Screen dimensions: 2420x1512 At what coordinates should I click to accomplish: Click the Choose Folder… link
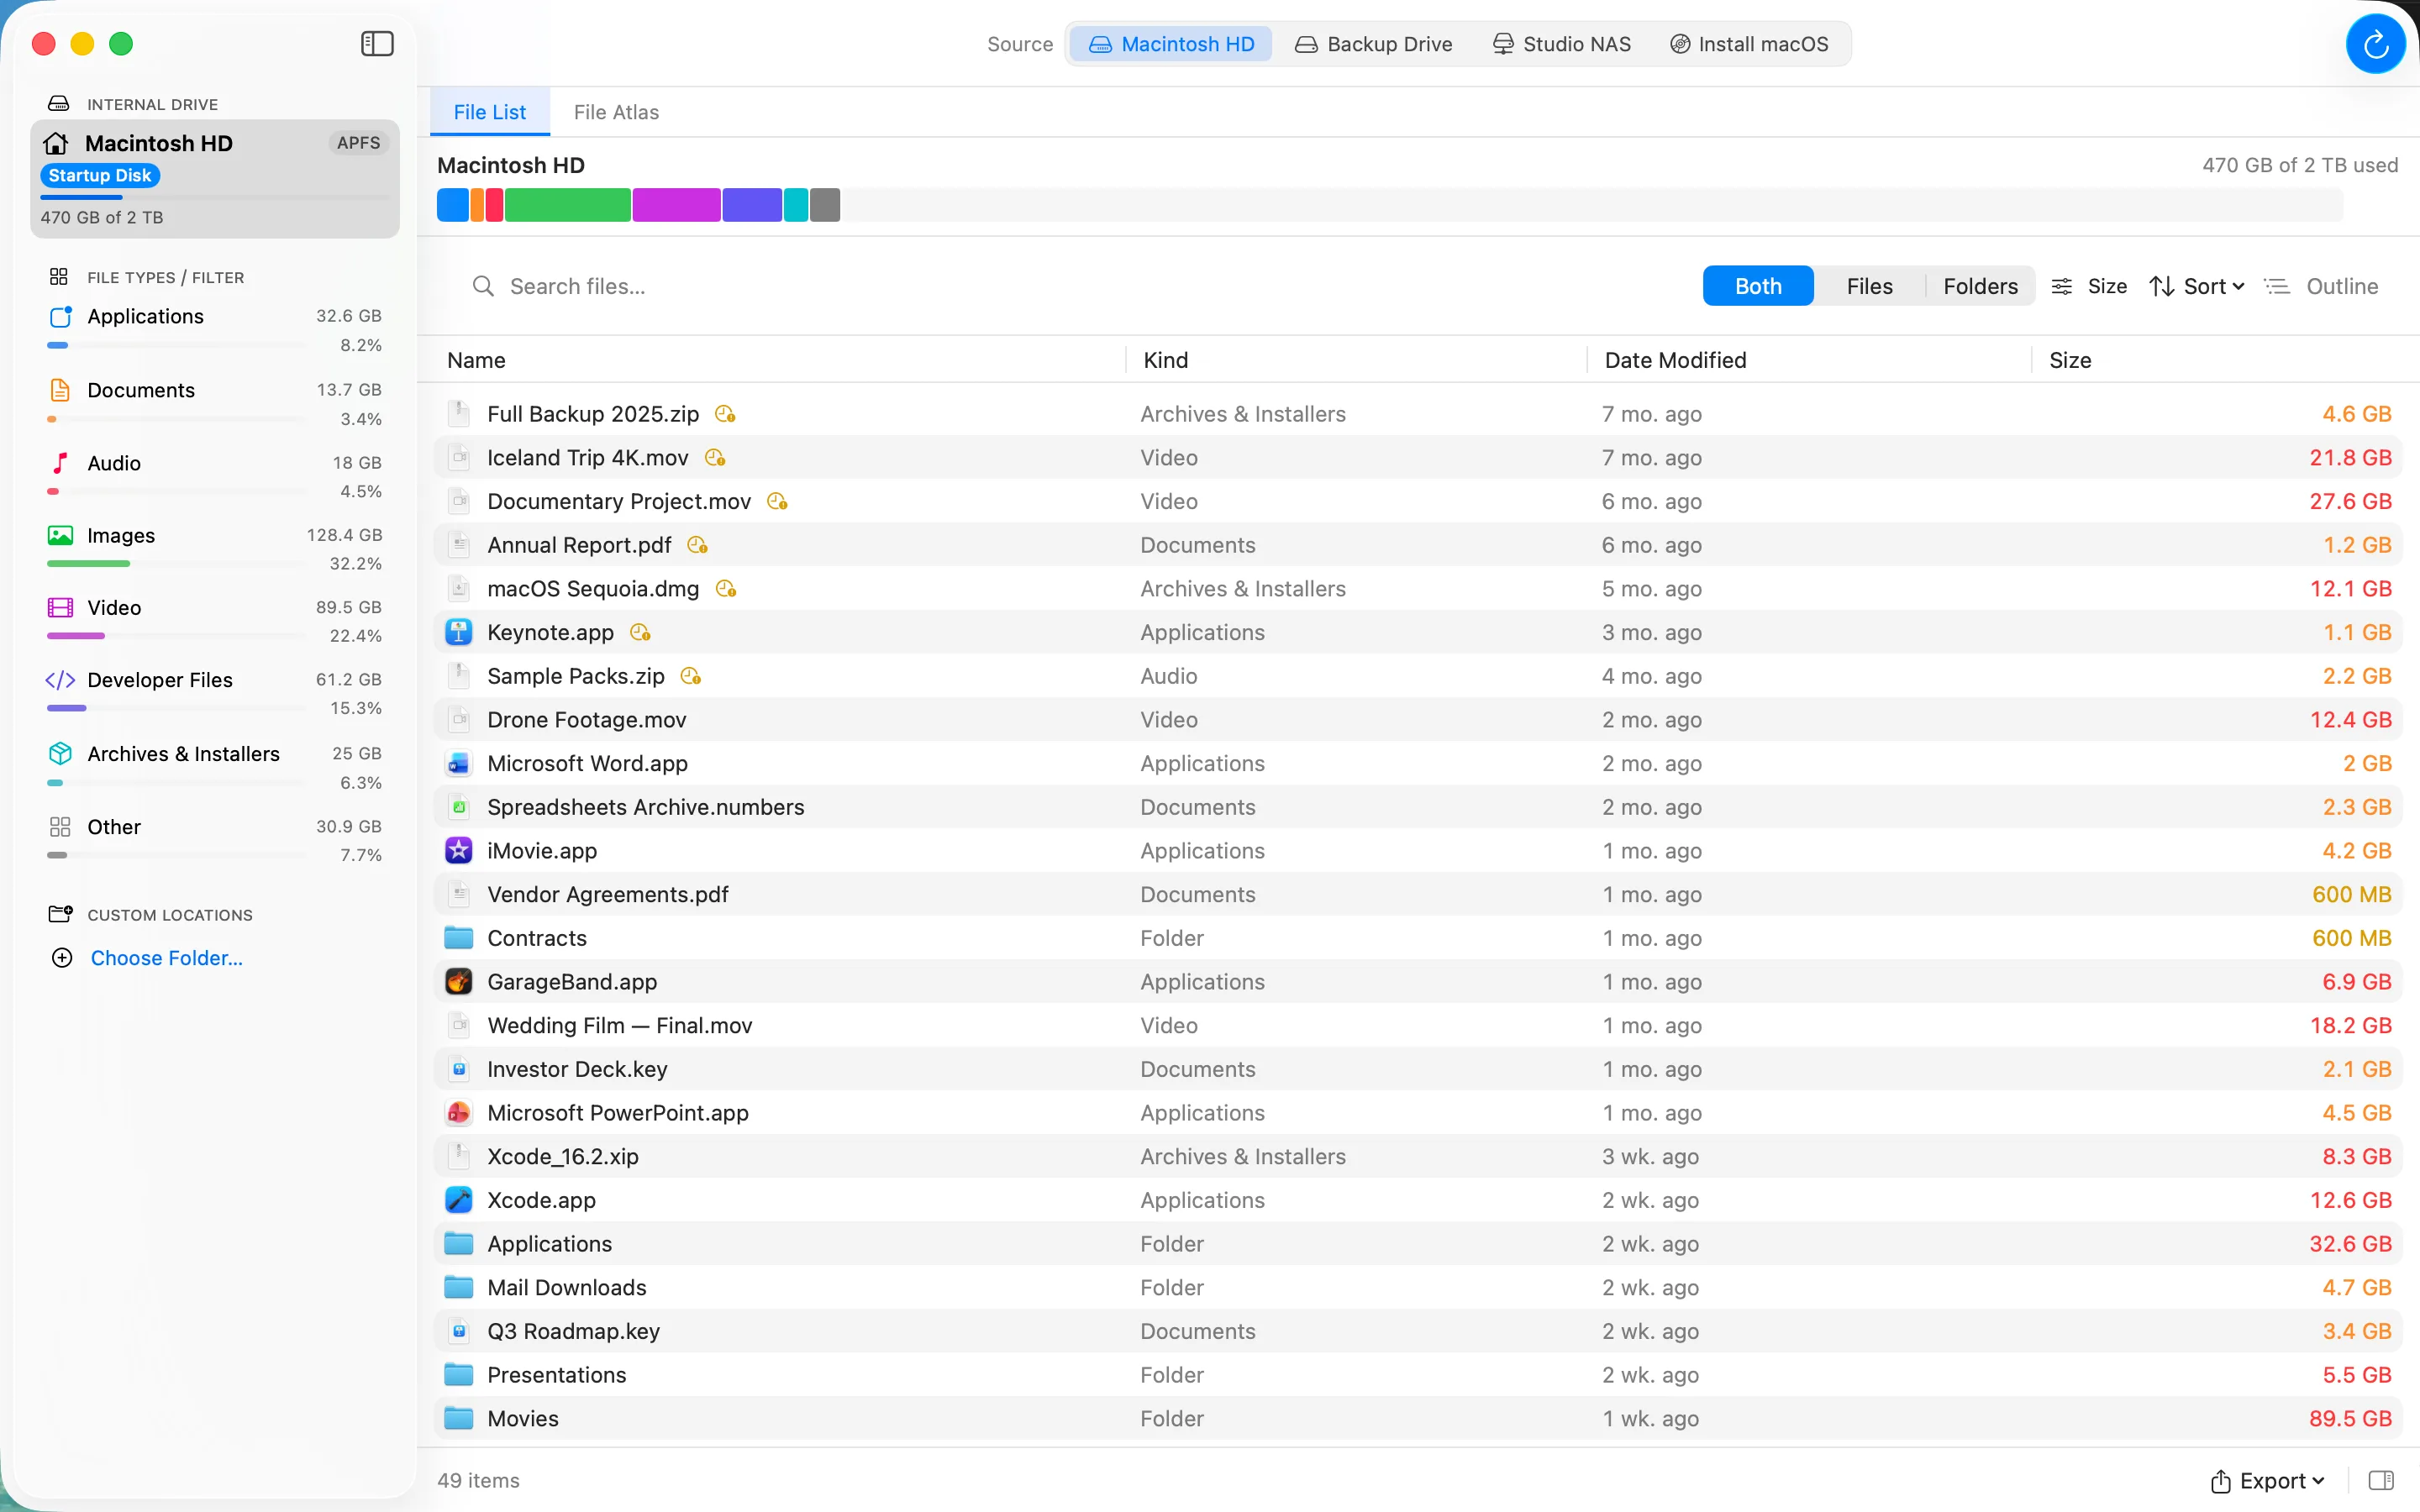click(167, 958)
